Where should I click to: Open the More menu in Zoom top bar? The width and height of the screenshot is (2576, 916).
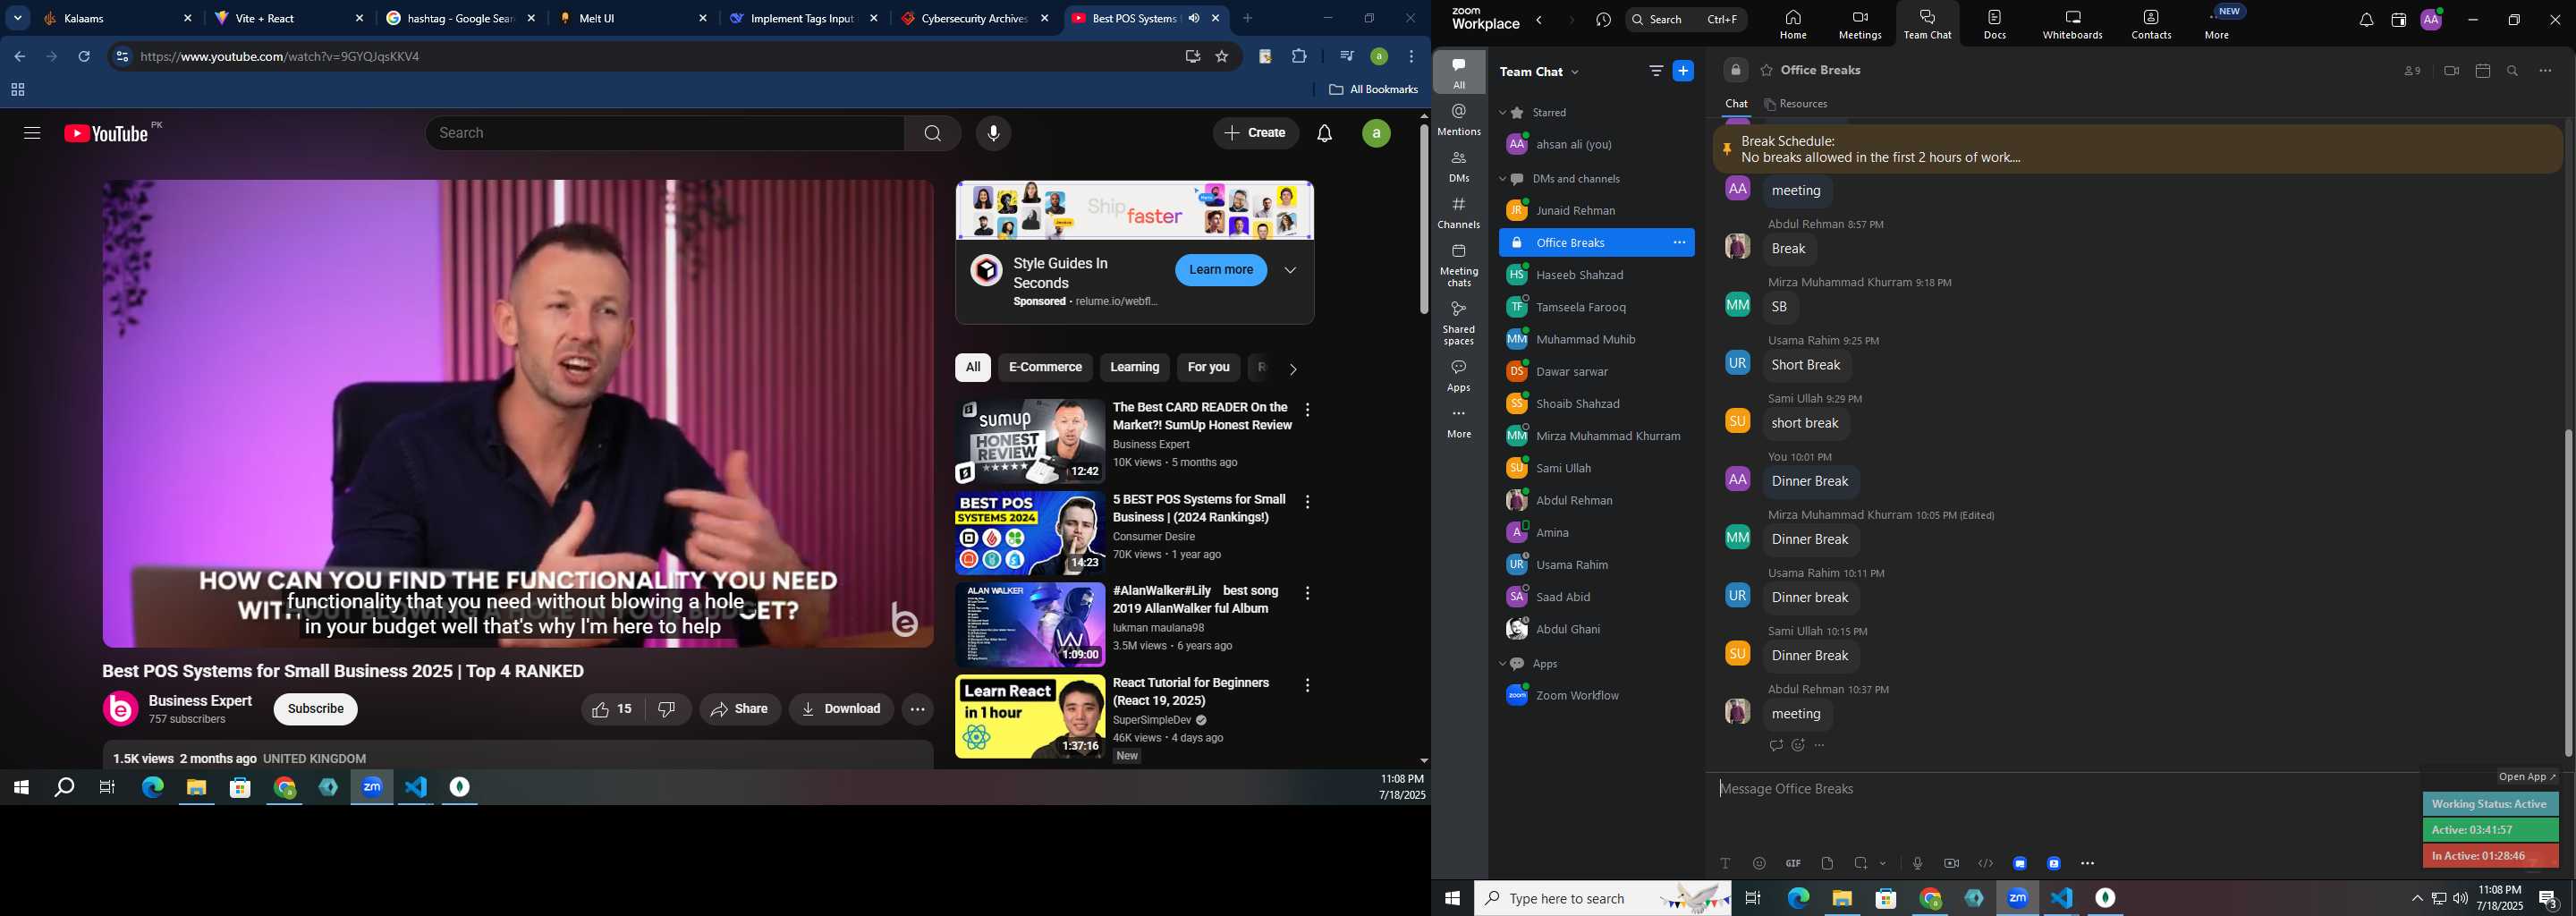click(2216, 24)
